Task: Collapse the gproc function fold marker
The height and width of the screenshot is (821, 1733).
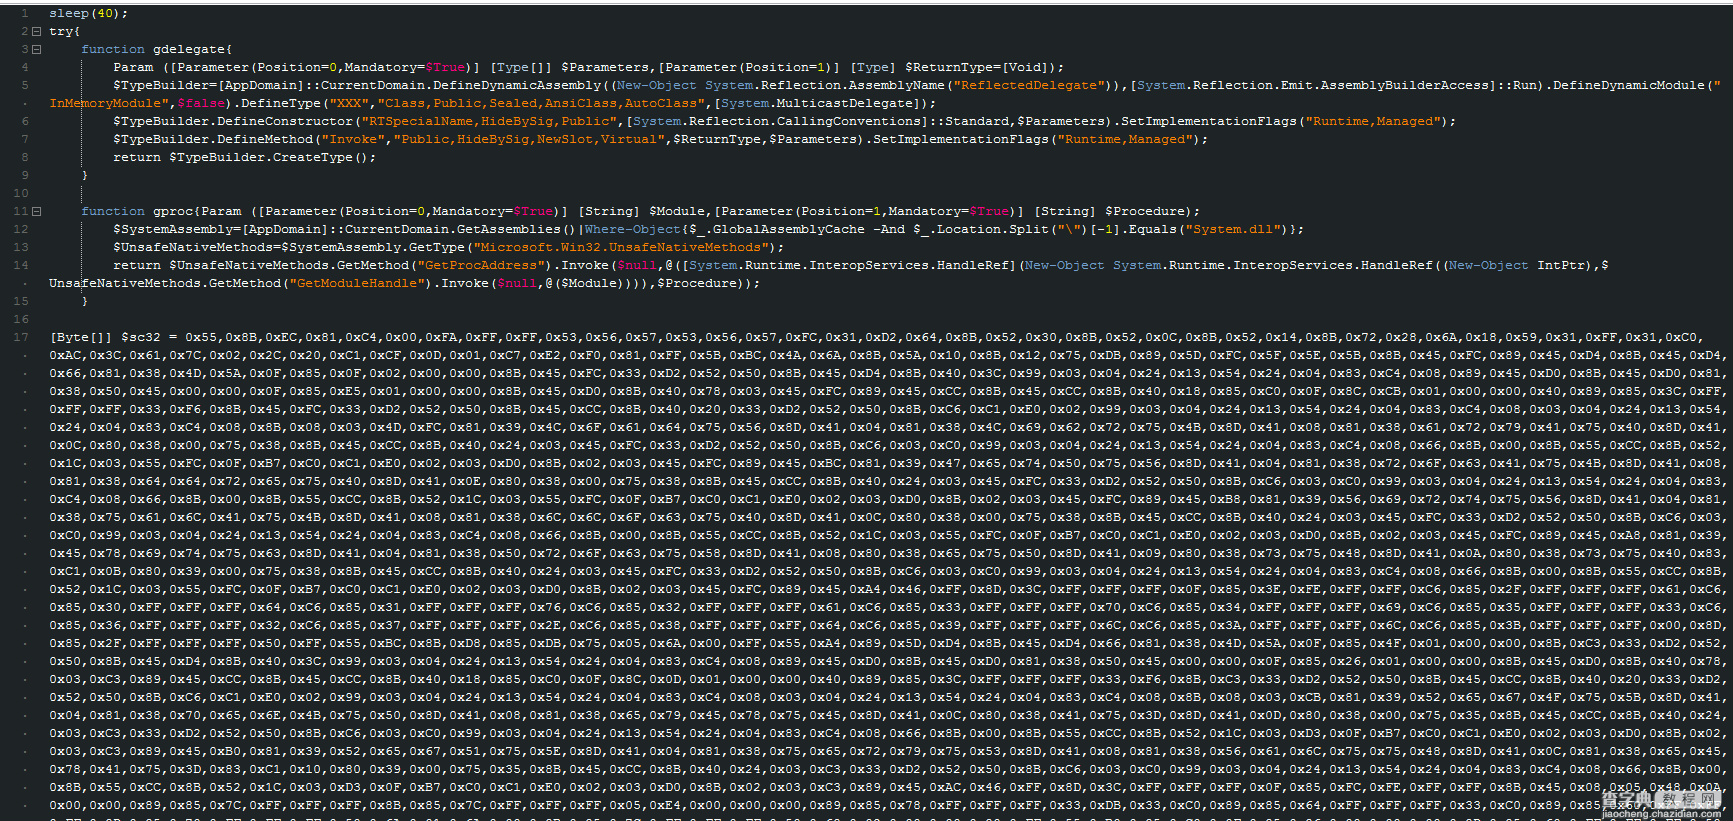Action: click(36, 211)
